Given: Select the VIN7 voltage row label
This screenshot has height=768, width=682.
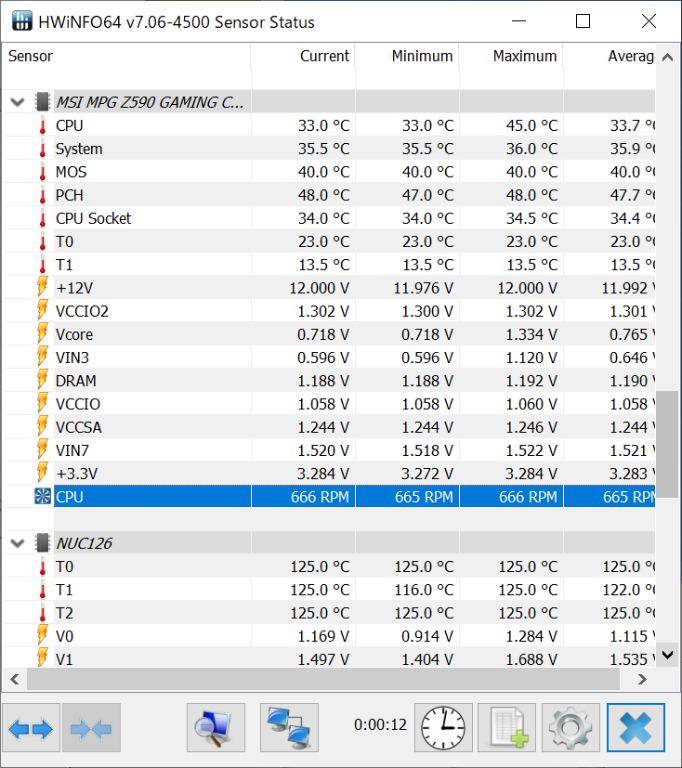Looking at the screenshot, I should (x=72, y=451).
